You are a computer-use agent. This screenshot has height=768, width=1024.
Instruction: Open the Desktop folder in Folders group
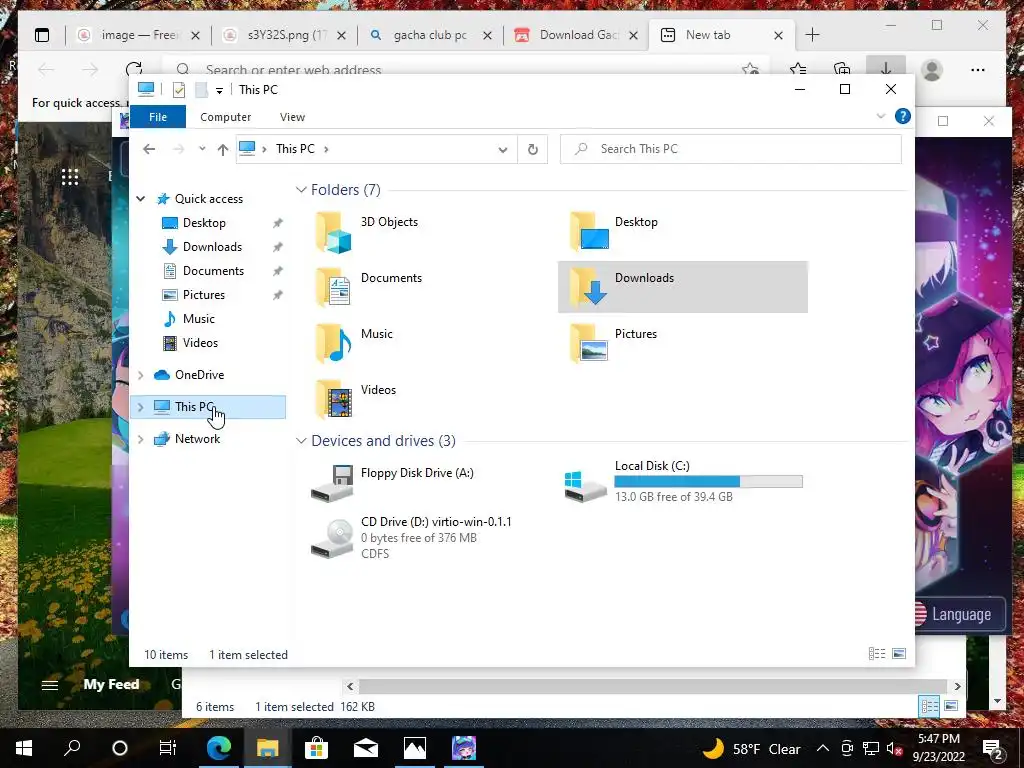(x=614, y=232)
